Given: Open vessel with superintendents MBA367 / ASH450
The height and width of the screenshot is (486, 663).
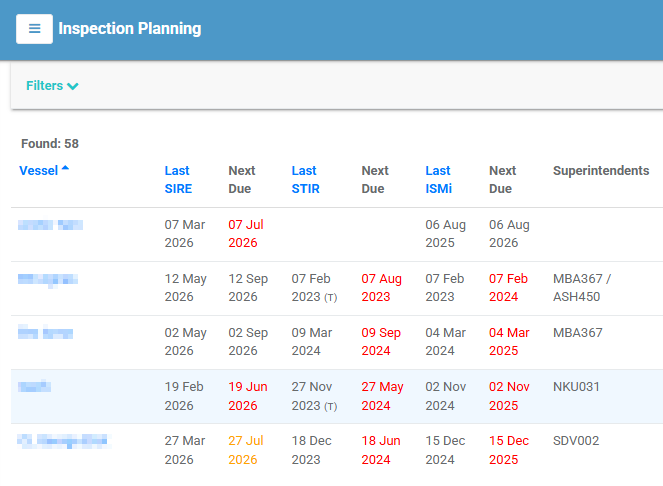Looking at the screenshot, I should tap(48, 279).
